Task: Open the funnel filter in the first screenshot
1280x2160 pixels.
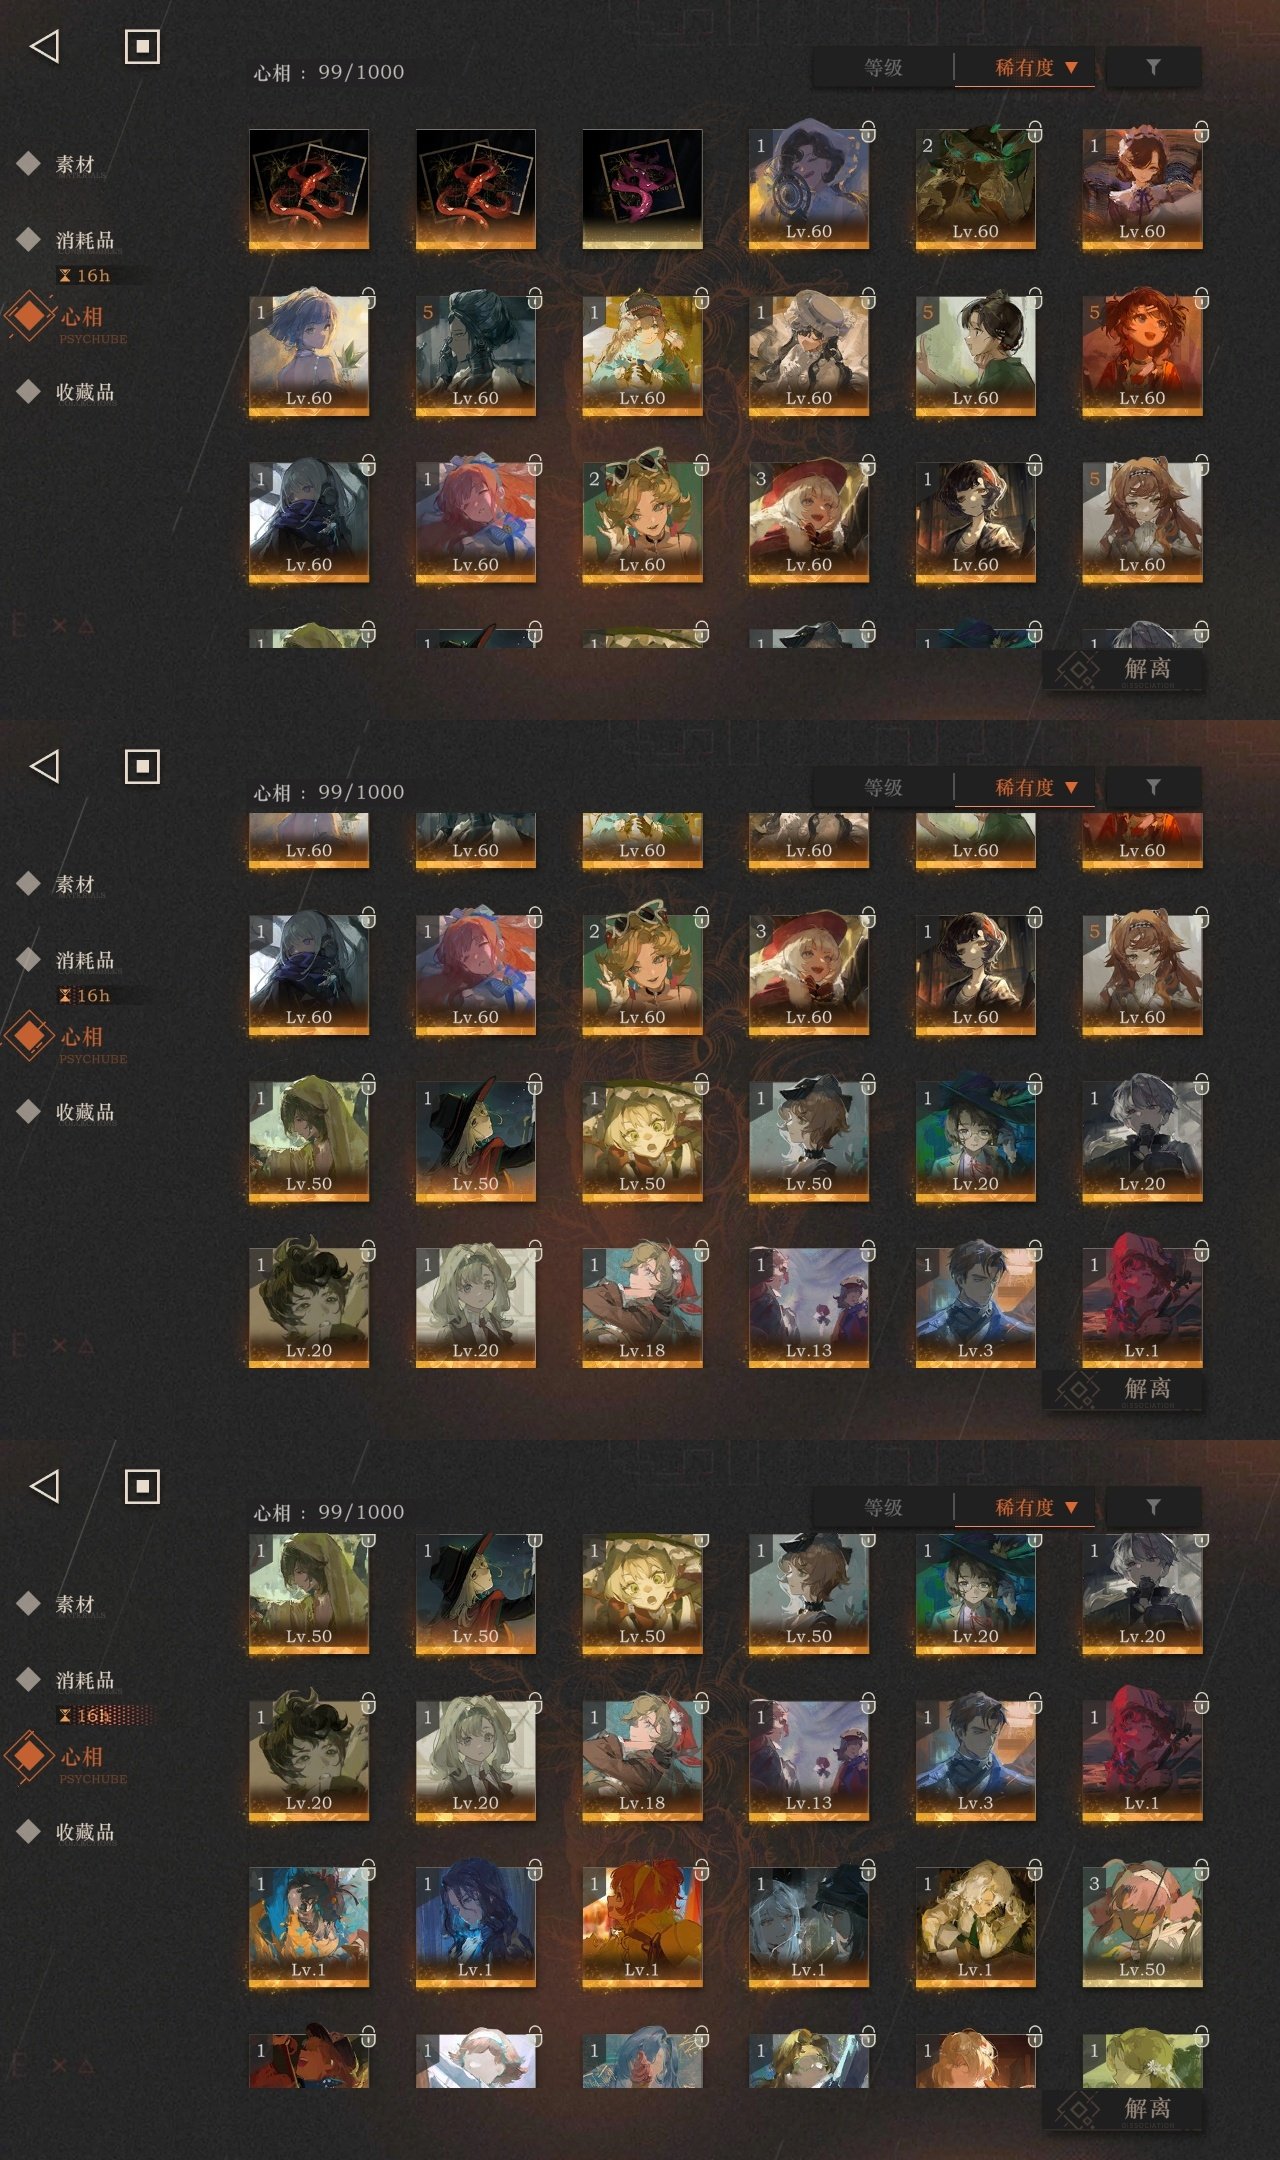Action: tap(1153, 67)
